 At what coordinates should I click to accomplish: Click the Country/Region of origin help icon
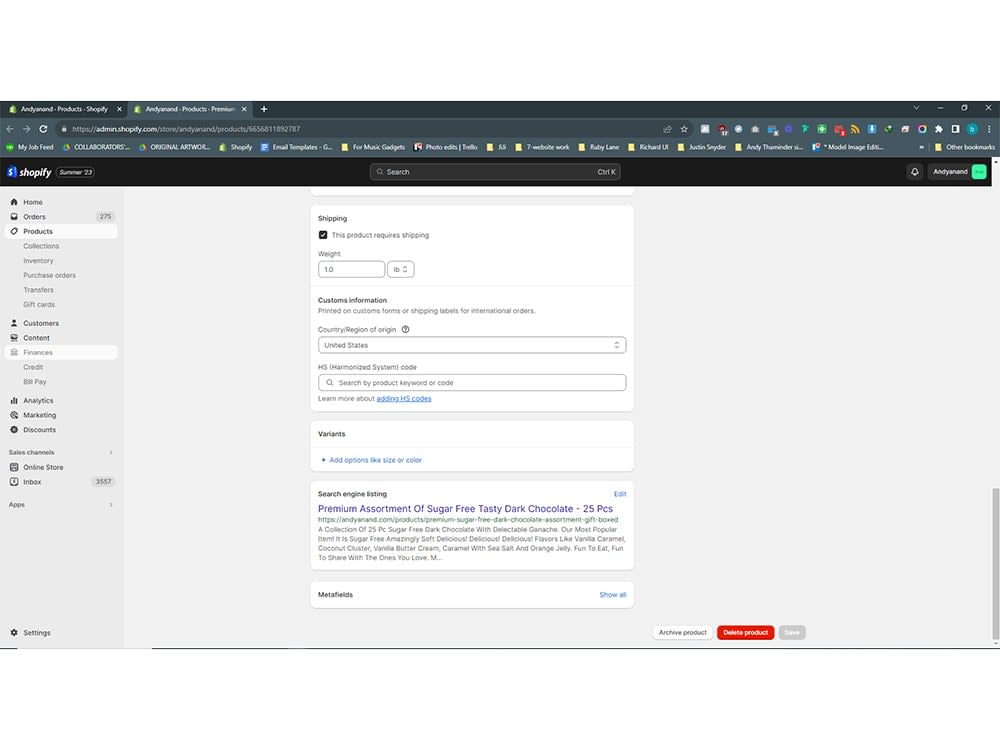pos(405,330)
